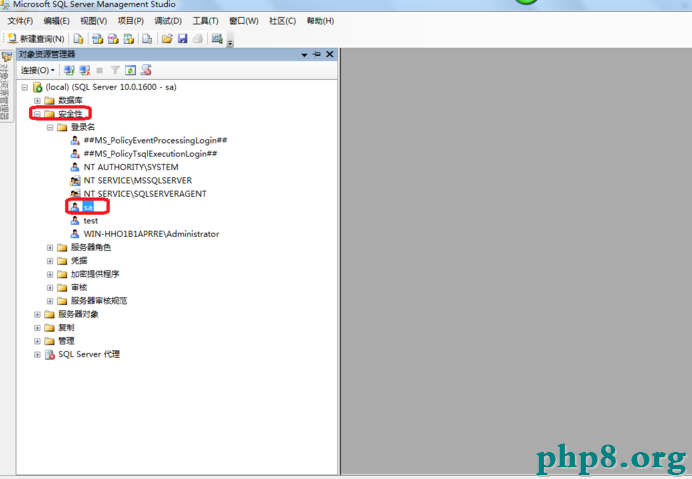The image size is (692, 479).
Task: Collapse the (local) server node
Action: click(x=25, y=87)
